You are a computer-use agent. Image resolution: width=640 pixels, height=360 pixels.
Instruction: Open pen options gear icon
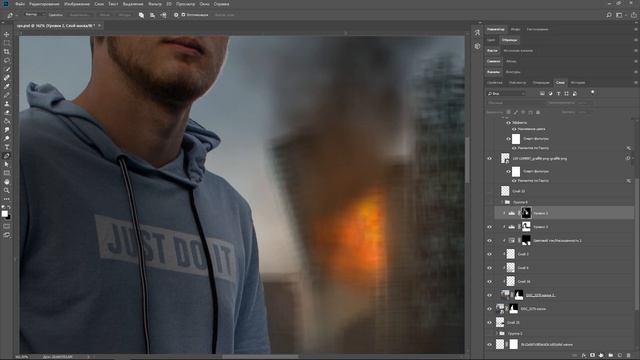[176, 15]
